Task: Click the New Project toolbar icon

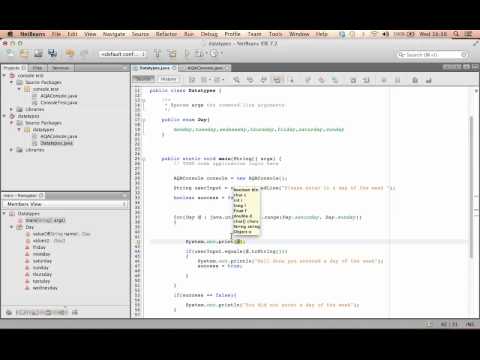Action: click(x=24, y=53)
